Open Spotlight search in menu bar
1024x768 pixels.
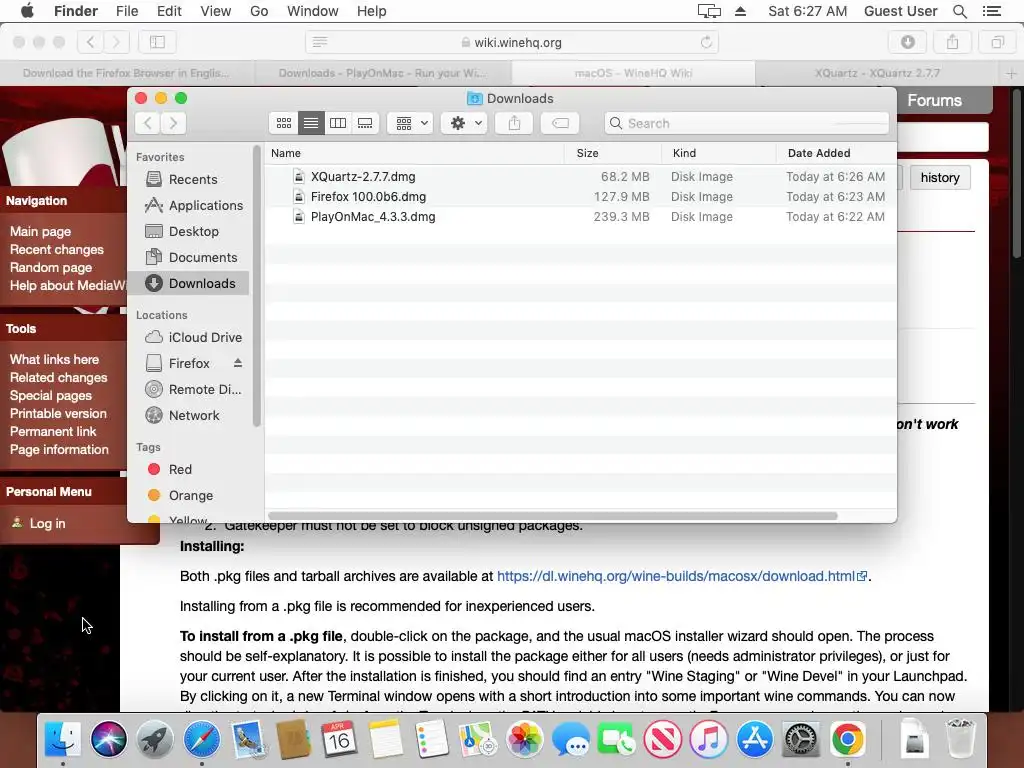point(960,11)
